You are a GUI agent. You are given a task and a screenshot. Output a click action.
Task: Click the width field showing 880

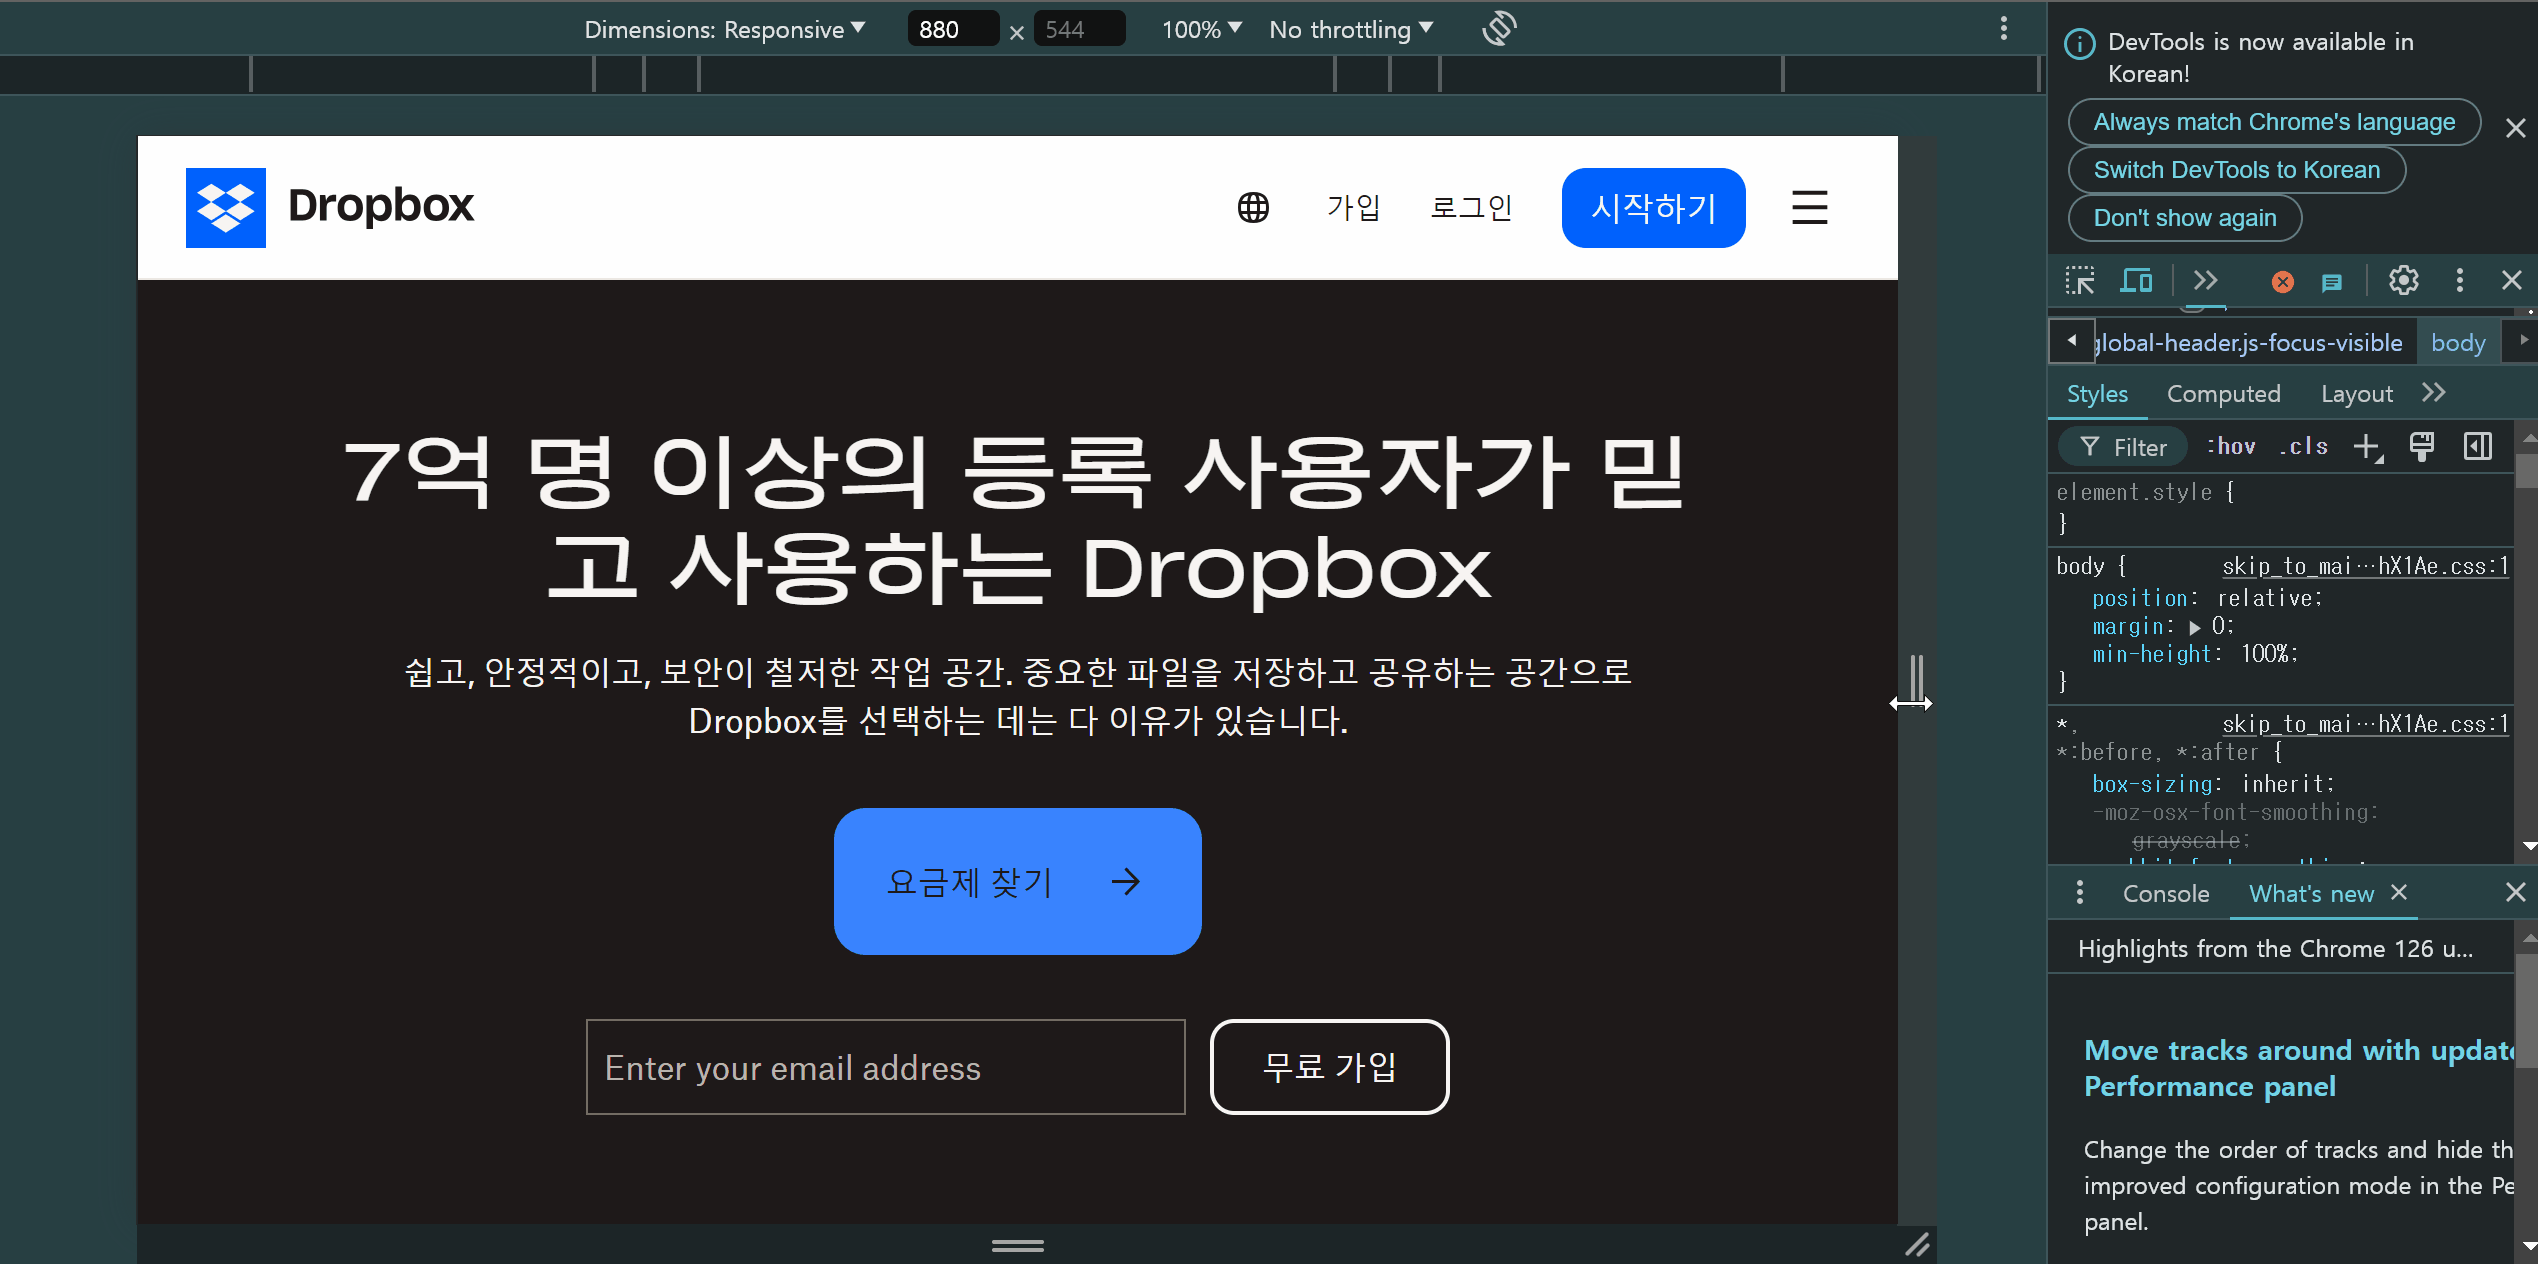(953, 30)
